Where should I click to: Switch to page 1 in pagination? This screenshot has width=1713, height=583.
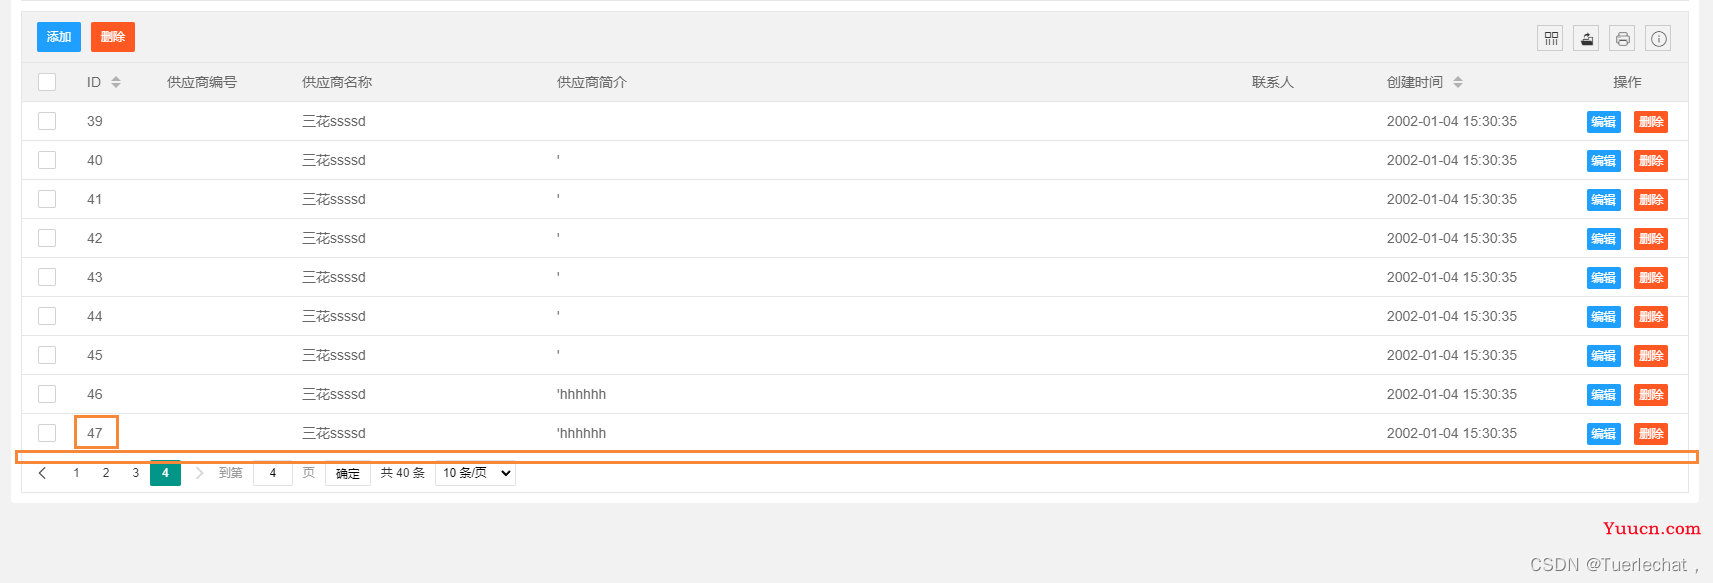click(x=76, y=473)
